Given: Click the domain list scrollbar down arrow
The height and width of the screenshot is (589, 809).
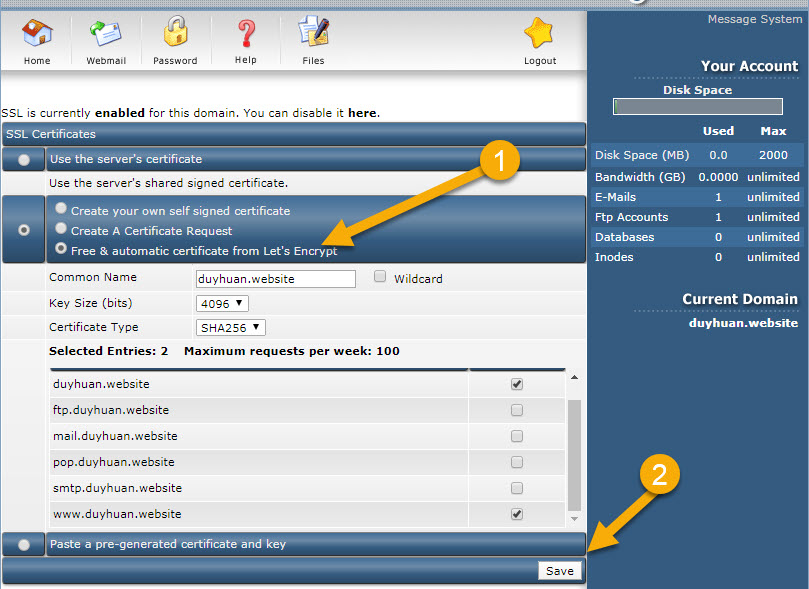Looking at the screenshot, I should [574, 519].
